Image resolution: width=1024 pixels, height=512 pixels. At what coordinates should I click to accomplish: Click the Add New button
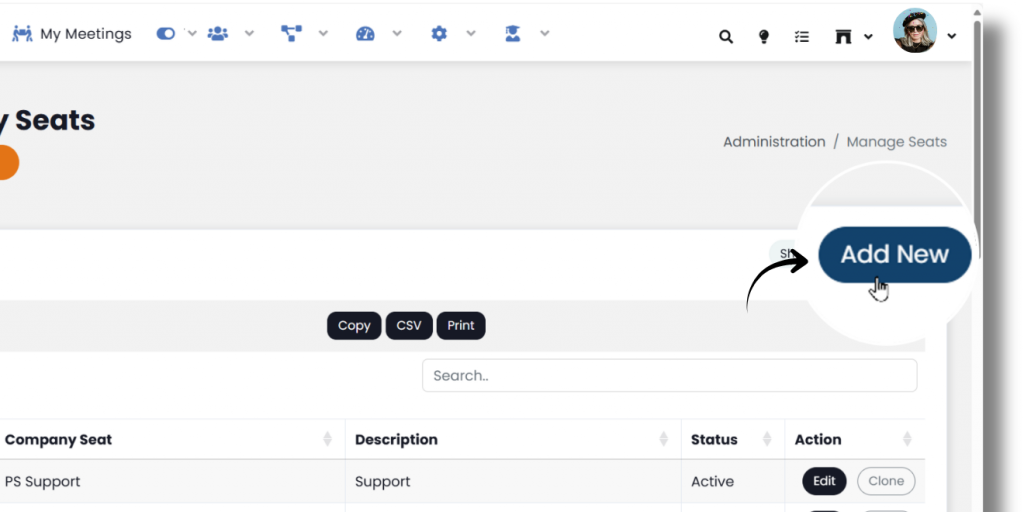pos(894,254)
